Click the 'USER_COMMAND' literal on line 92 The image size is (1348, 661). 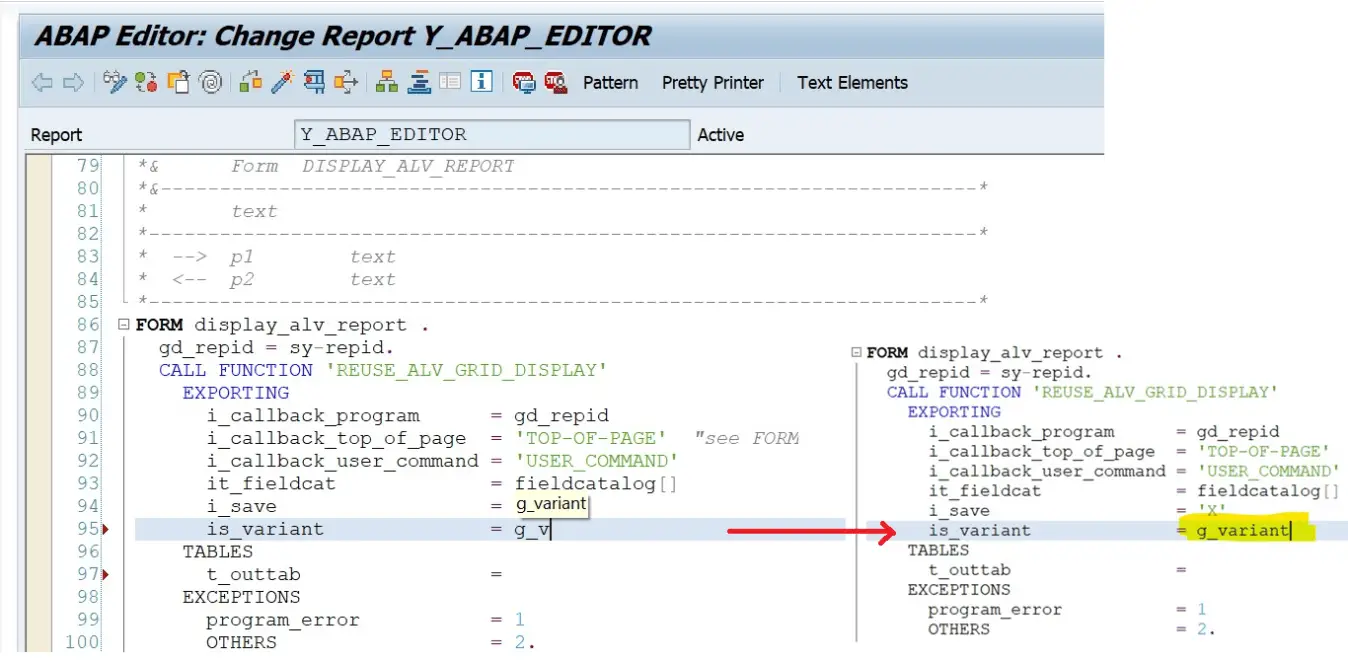pos(596,461)
